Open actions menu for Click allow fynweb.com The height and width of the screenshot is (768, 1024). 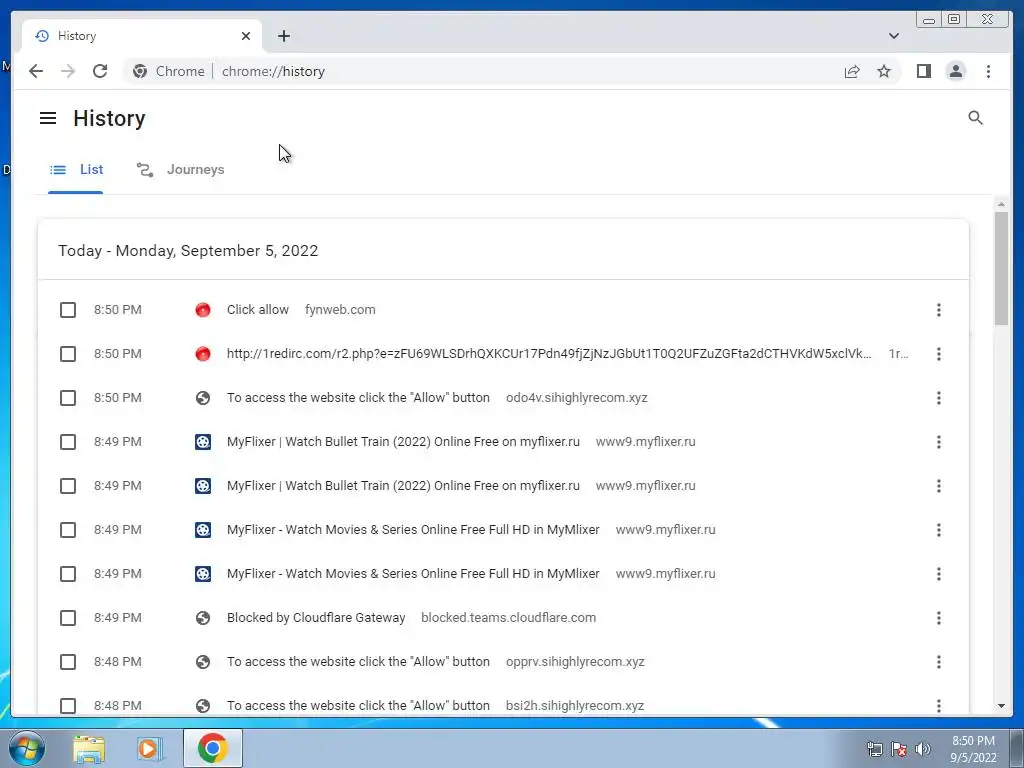[938, 310]
